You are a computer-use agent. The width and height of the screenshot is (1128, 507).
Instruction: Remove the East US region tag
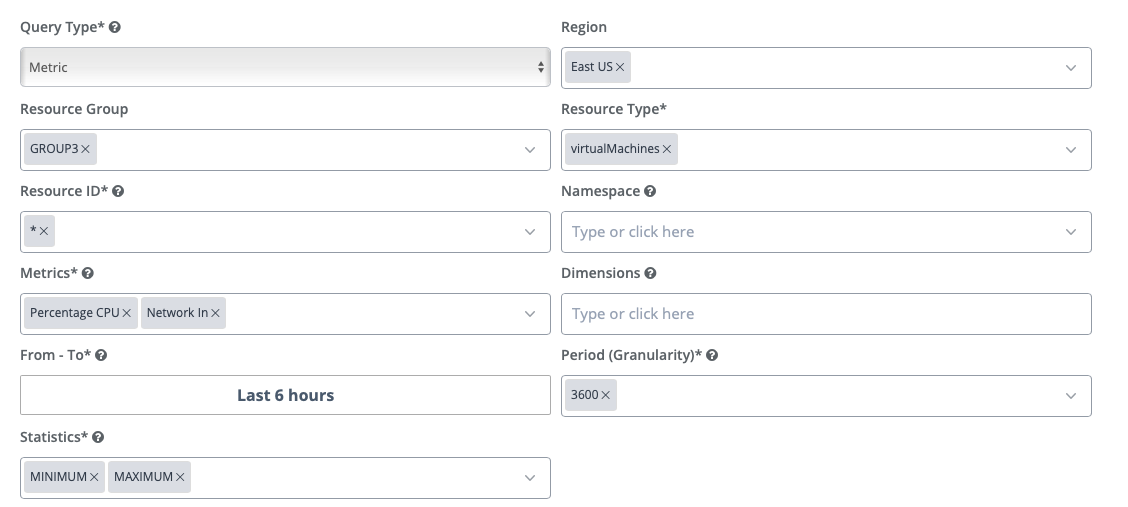(x=620, y=67)
